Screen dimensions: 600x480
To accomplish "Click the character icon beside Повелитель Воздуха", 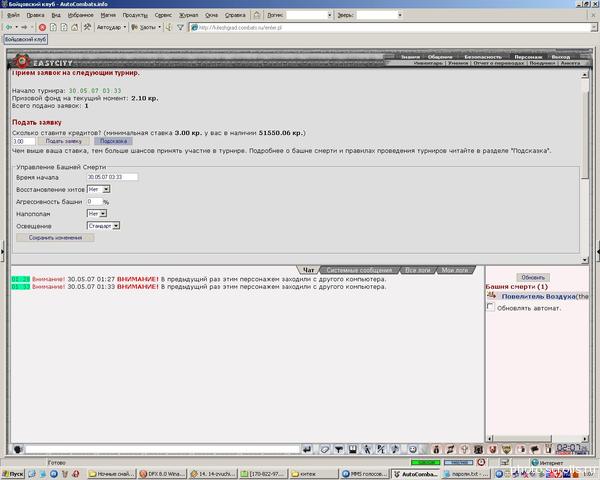I will 492,296.
